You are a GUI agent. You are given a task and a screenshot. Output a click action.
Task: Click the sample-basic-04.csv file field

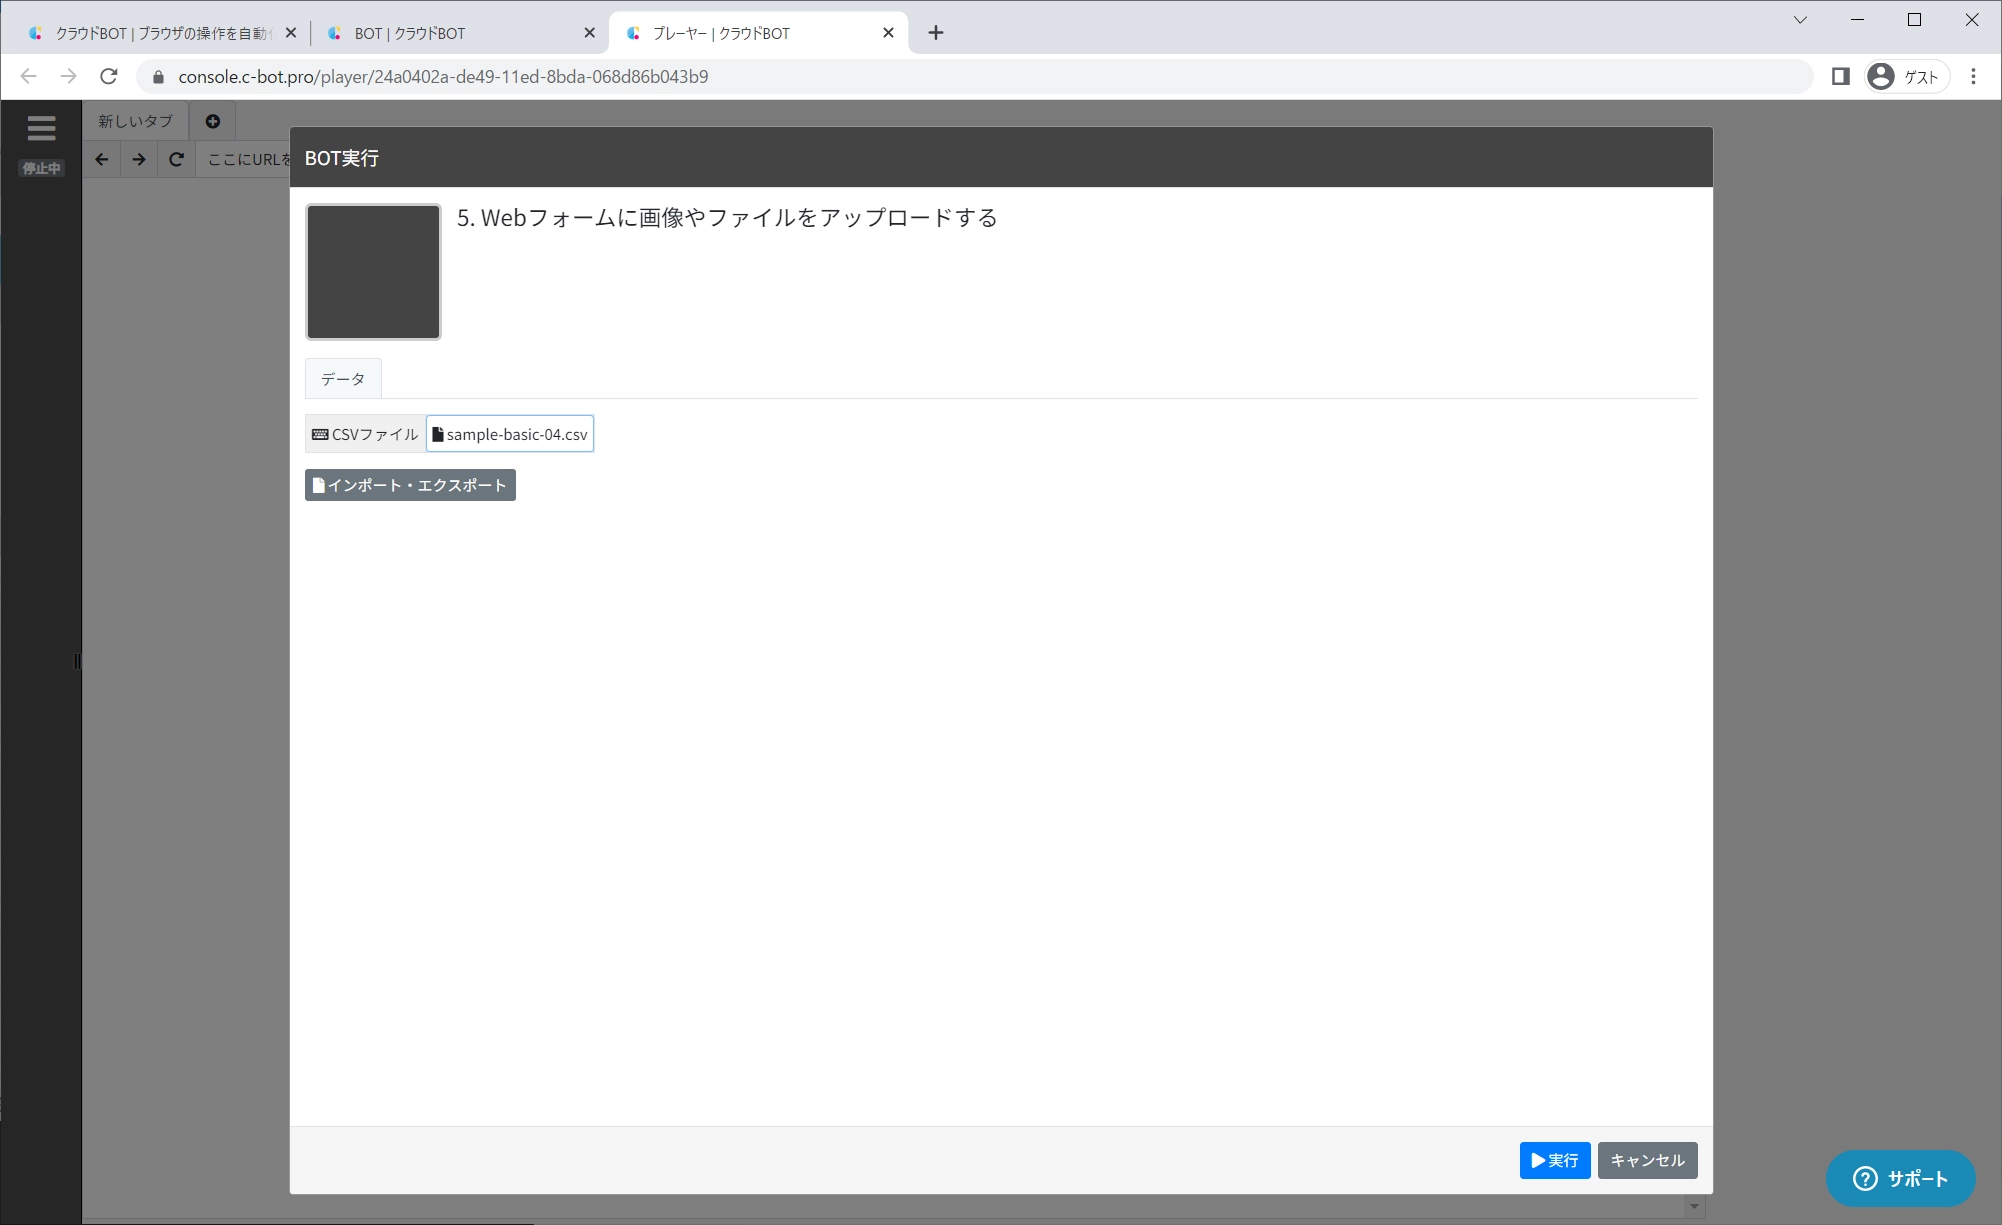tap(510, 434)
